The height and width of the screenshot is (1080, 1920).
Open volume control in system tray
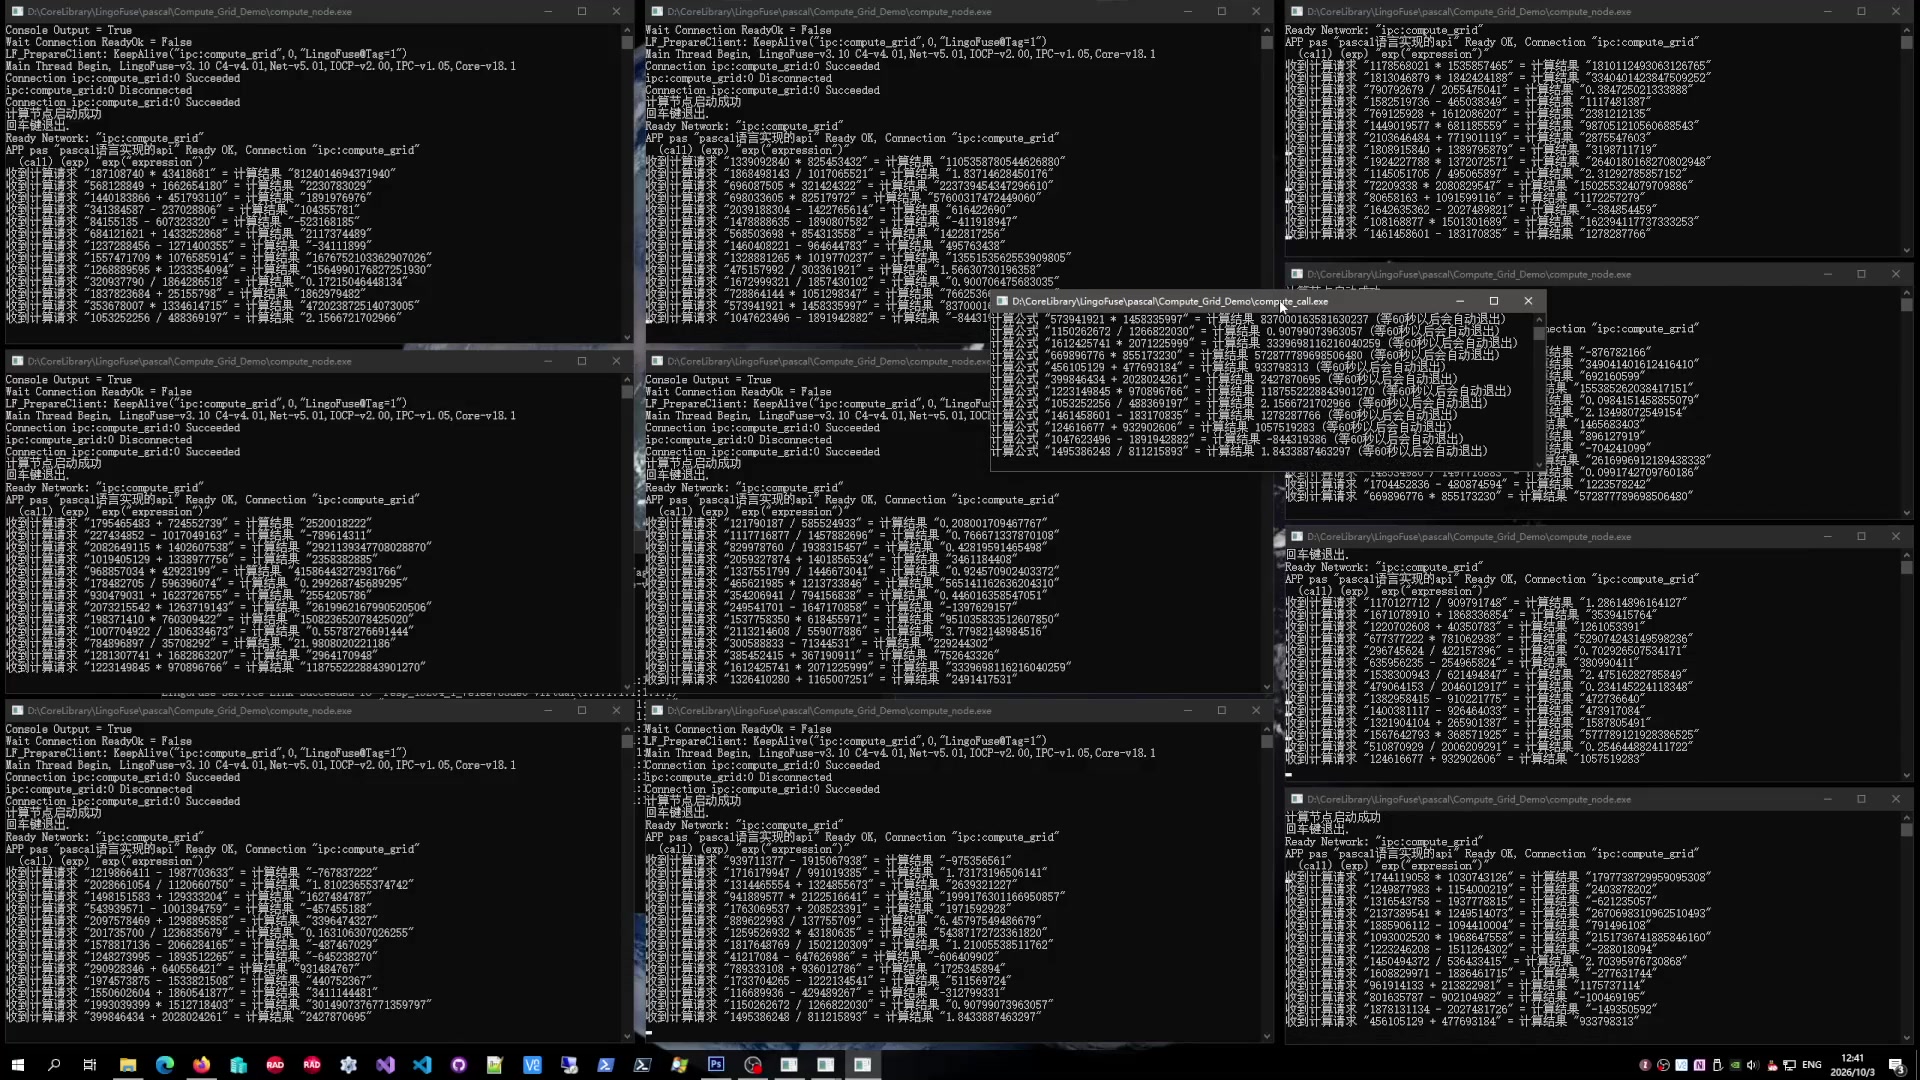click(1753, 1065)
